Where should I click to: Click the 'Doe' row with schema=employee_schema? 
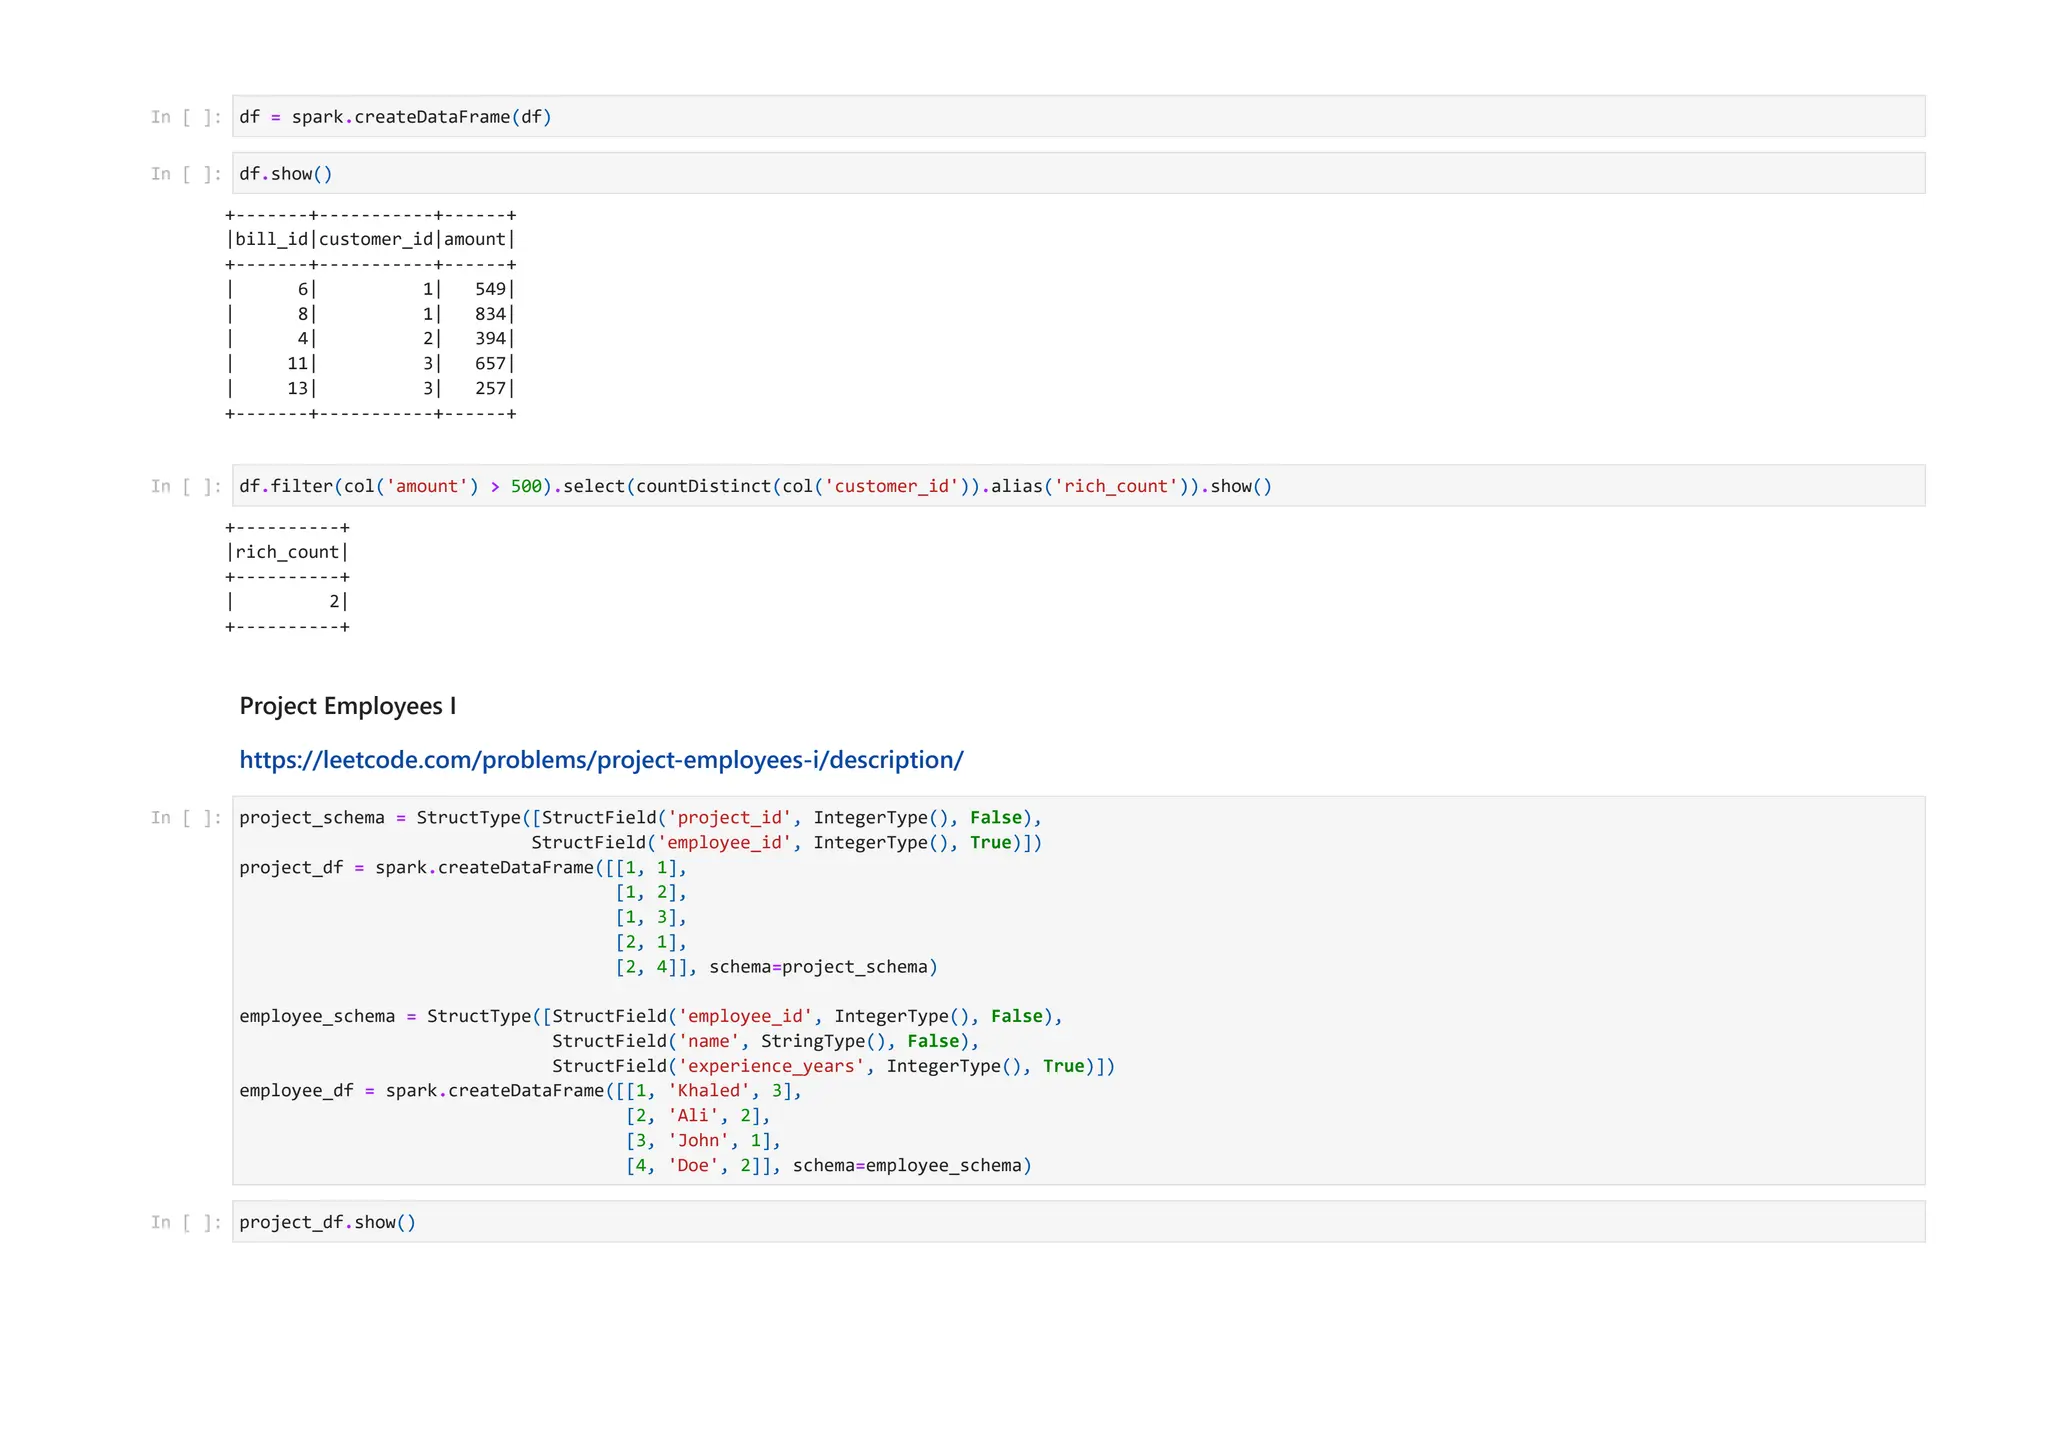828,1166
